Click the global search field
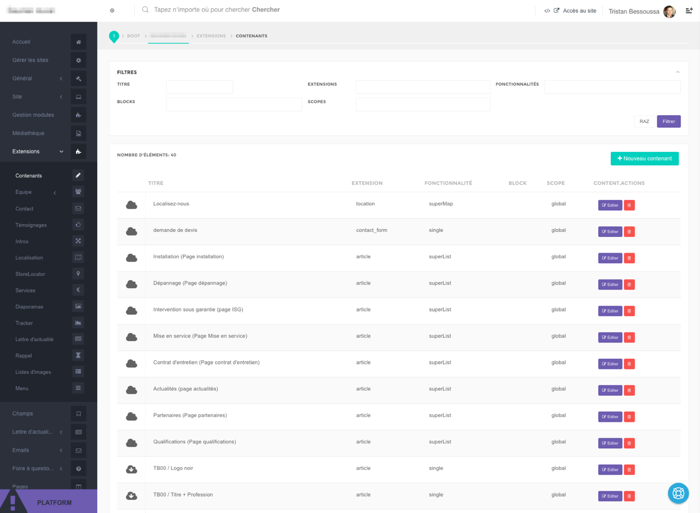 [x=217, y=10]
